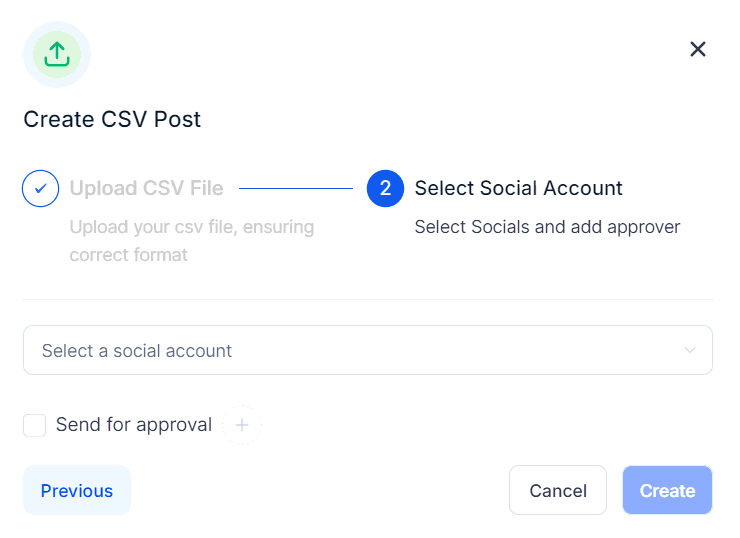The image size is (740, 538).
Task: Go back with the Previous button
Action: (x=77, y=490)
